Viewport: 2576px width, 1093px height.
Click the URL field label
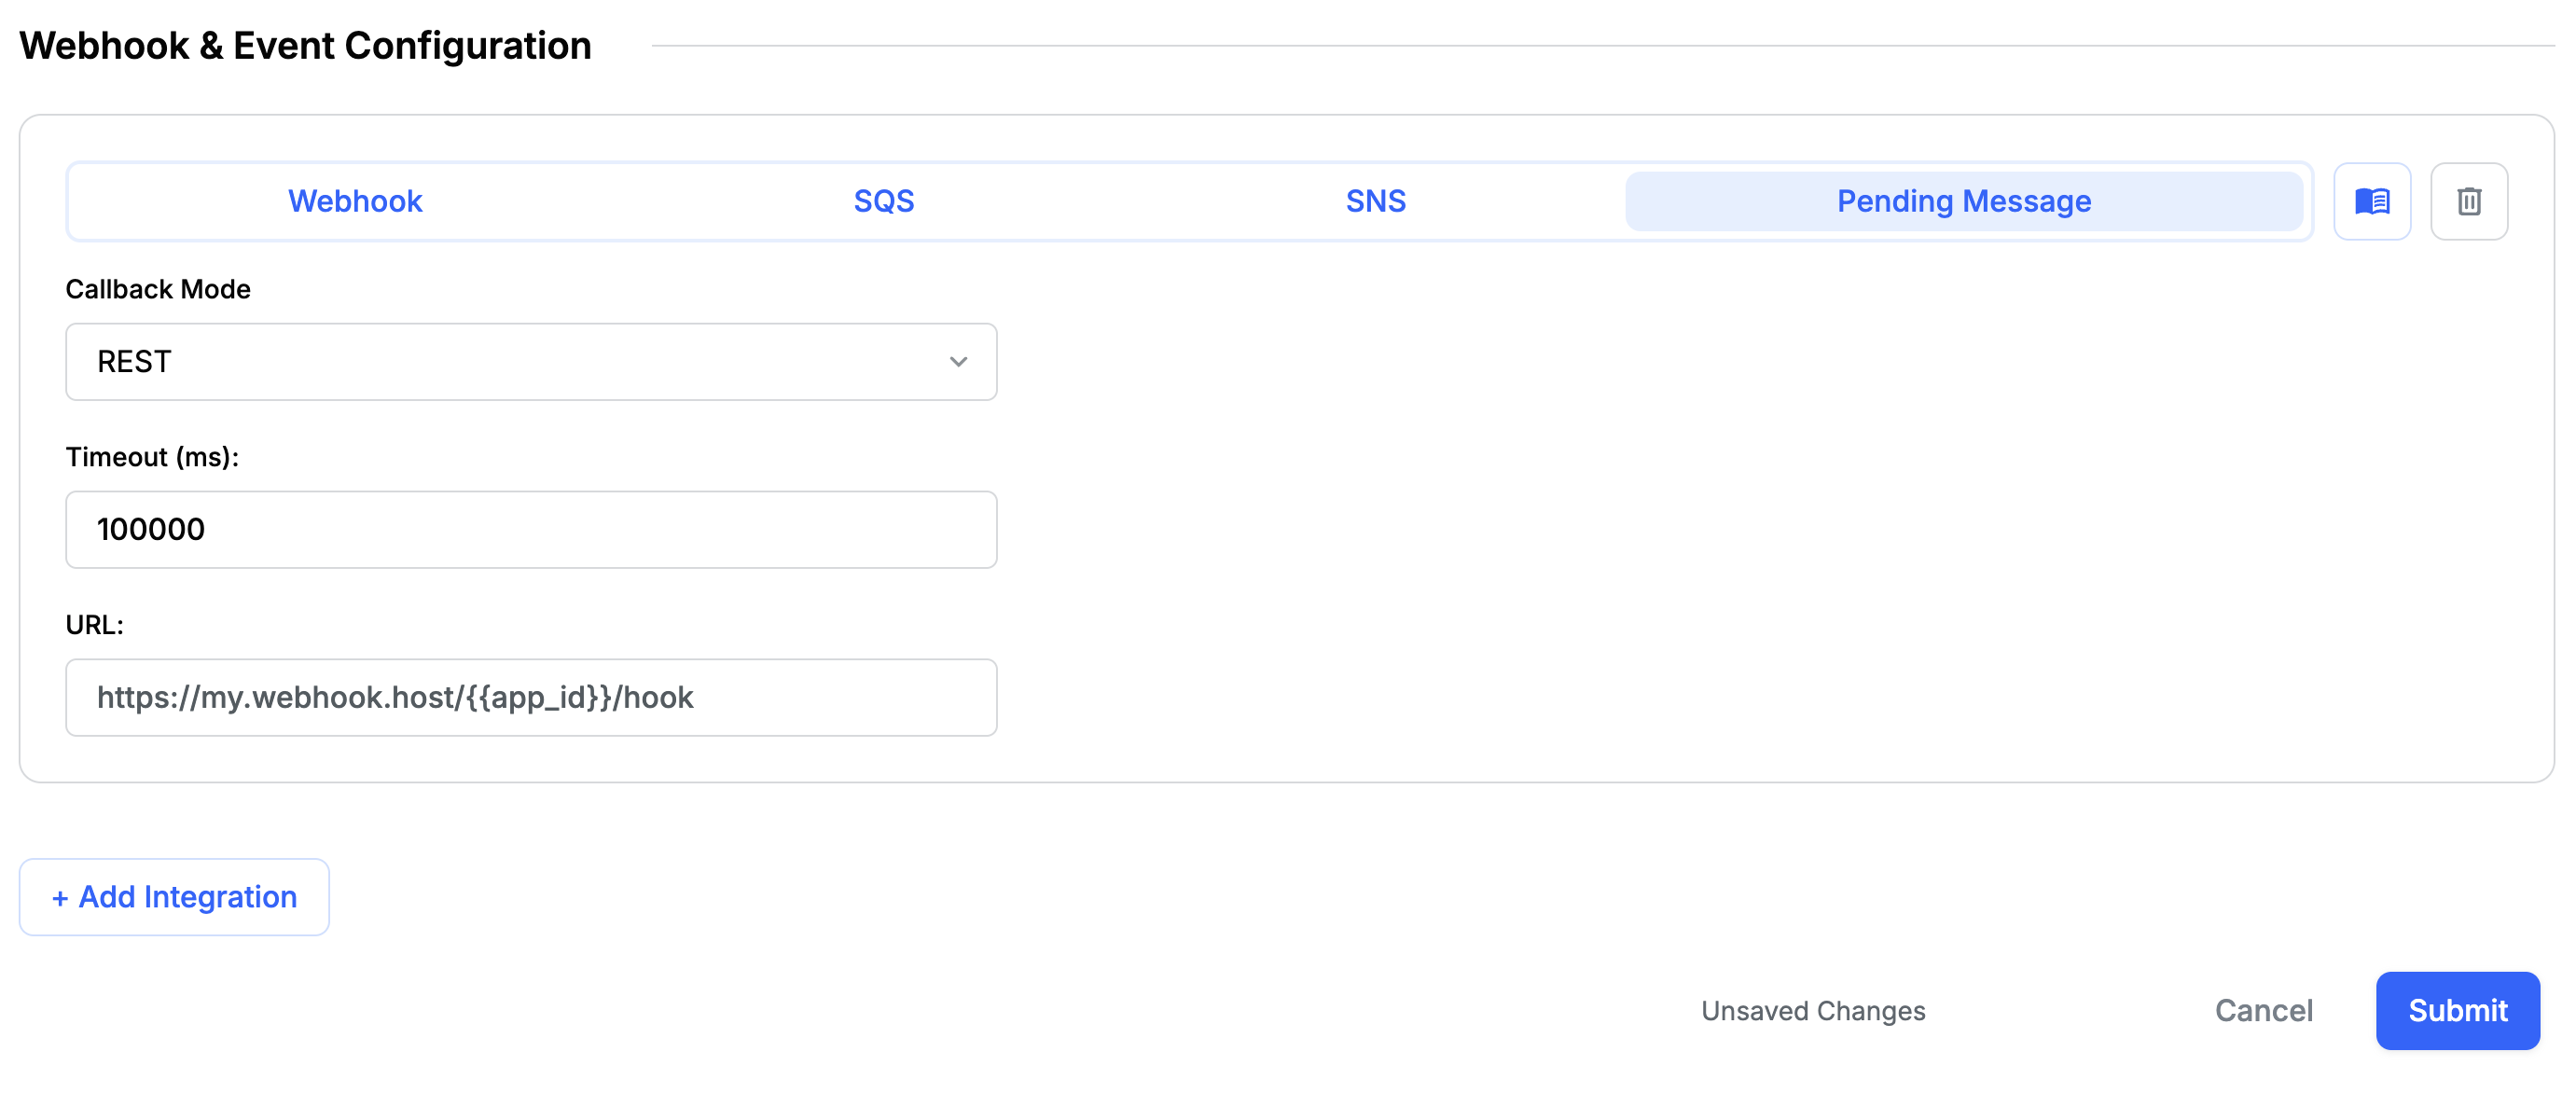pos(94,625)
